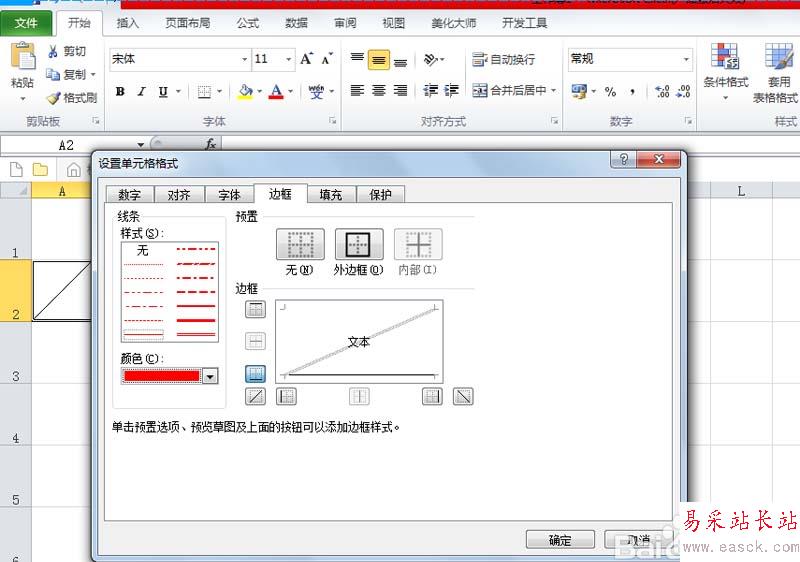Toggle diagonal-down border button
Screen dimensions: 800x562
(x=463, y=396)
